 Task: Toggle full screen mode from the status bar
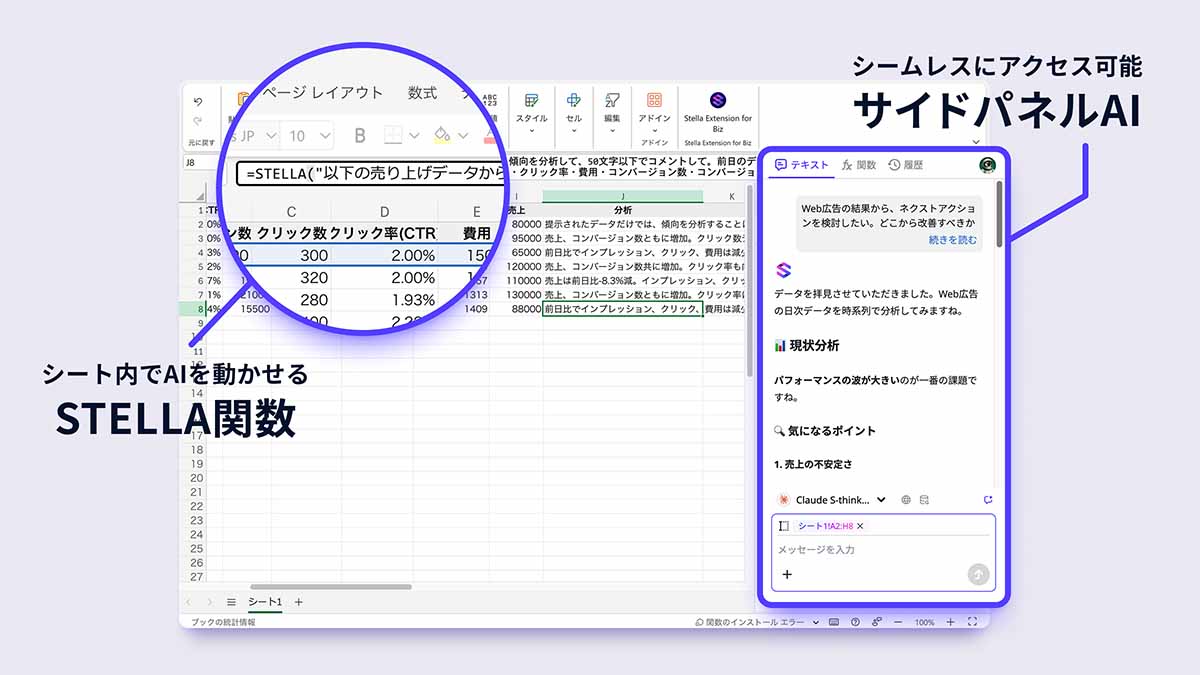972,622
